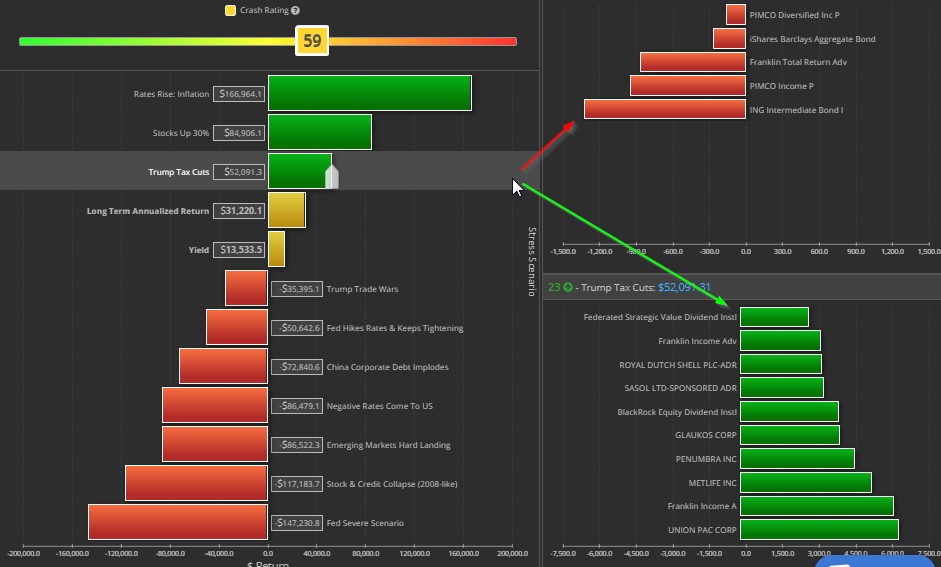Image resolution: width=941 pixels, height=567 pixels.
Task: Click the $13,533.5 Yield value box
Action: [239, 250]
